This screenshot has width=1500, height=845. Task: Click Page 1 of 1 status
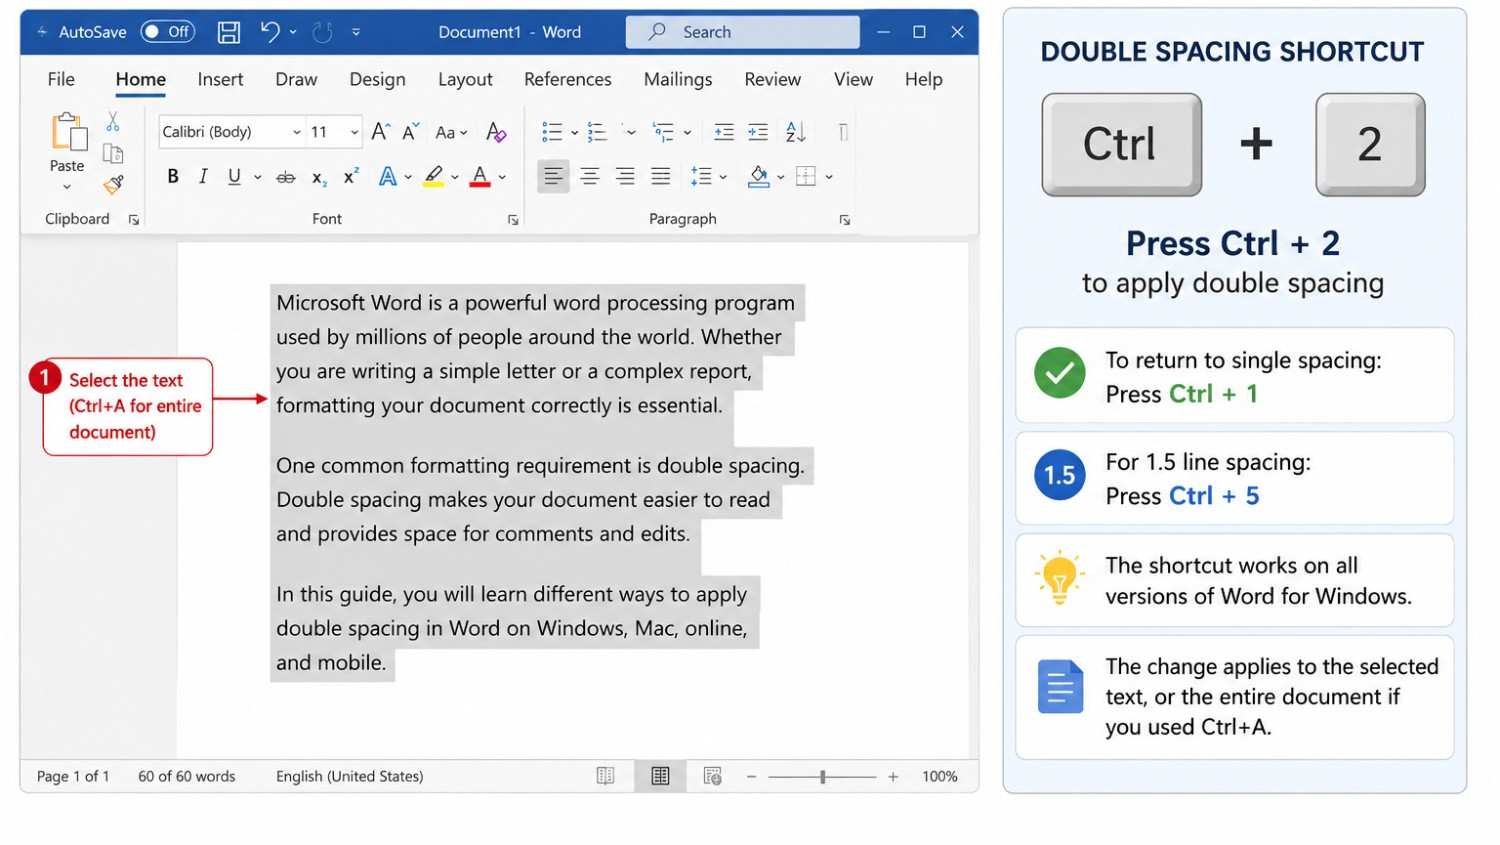coord(73,776)
